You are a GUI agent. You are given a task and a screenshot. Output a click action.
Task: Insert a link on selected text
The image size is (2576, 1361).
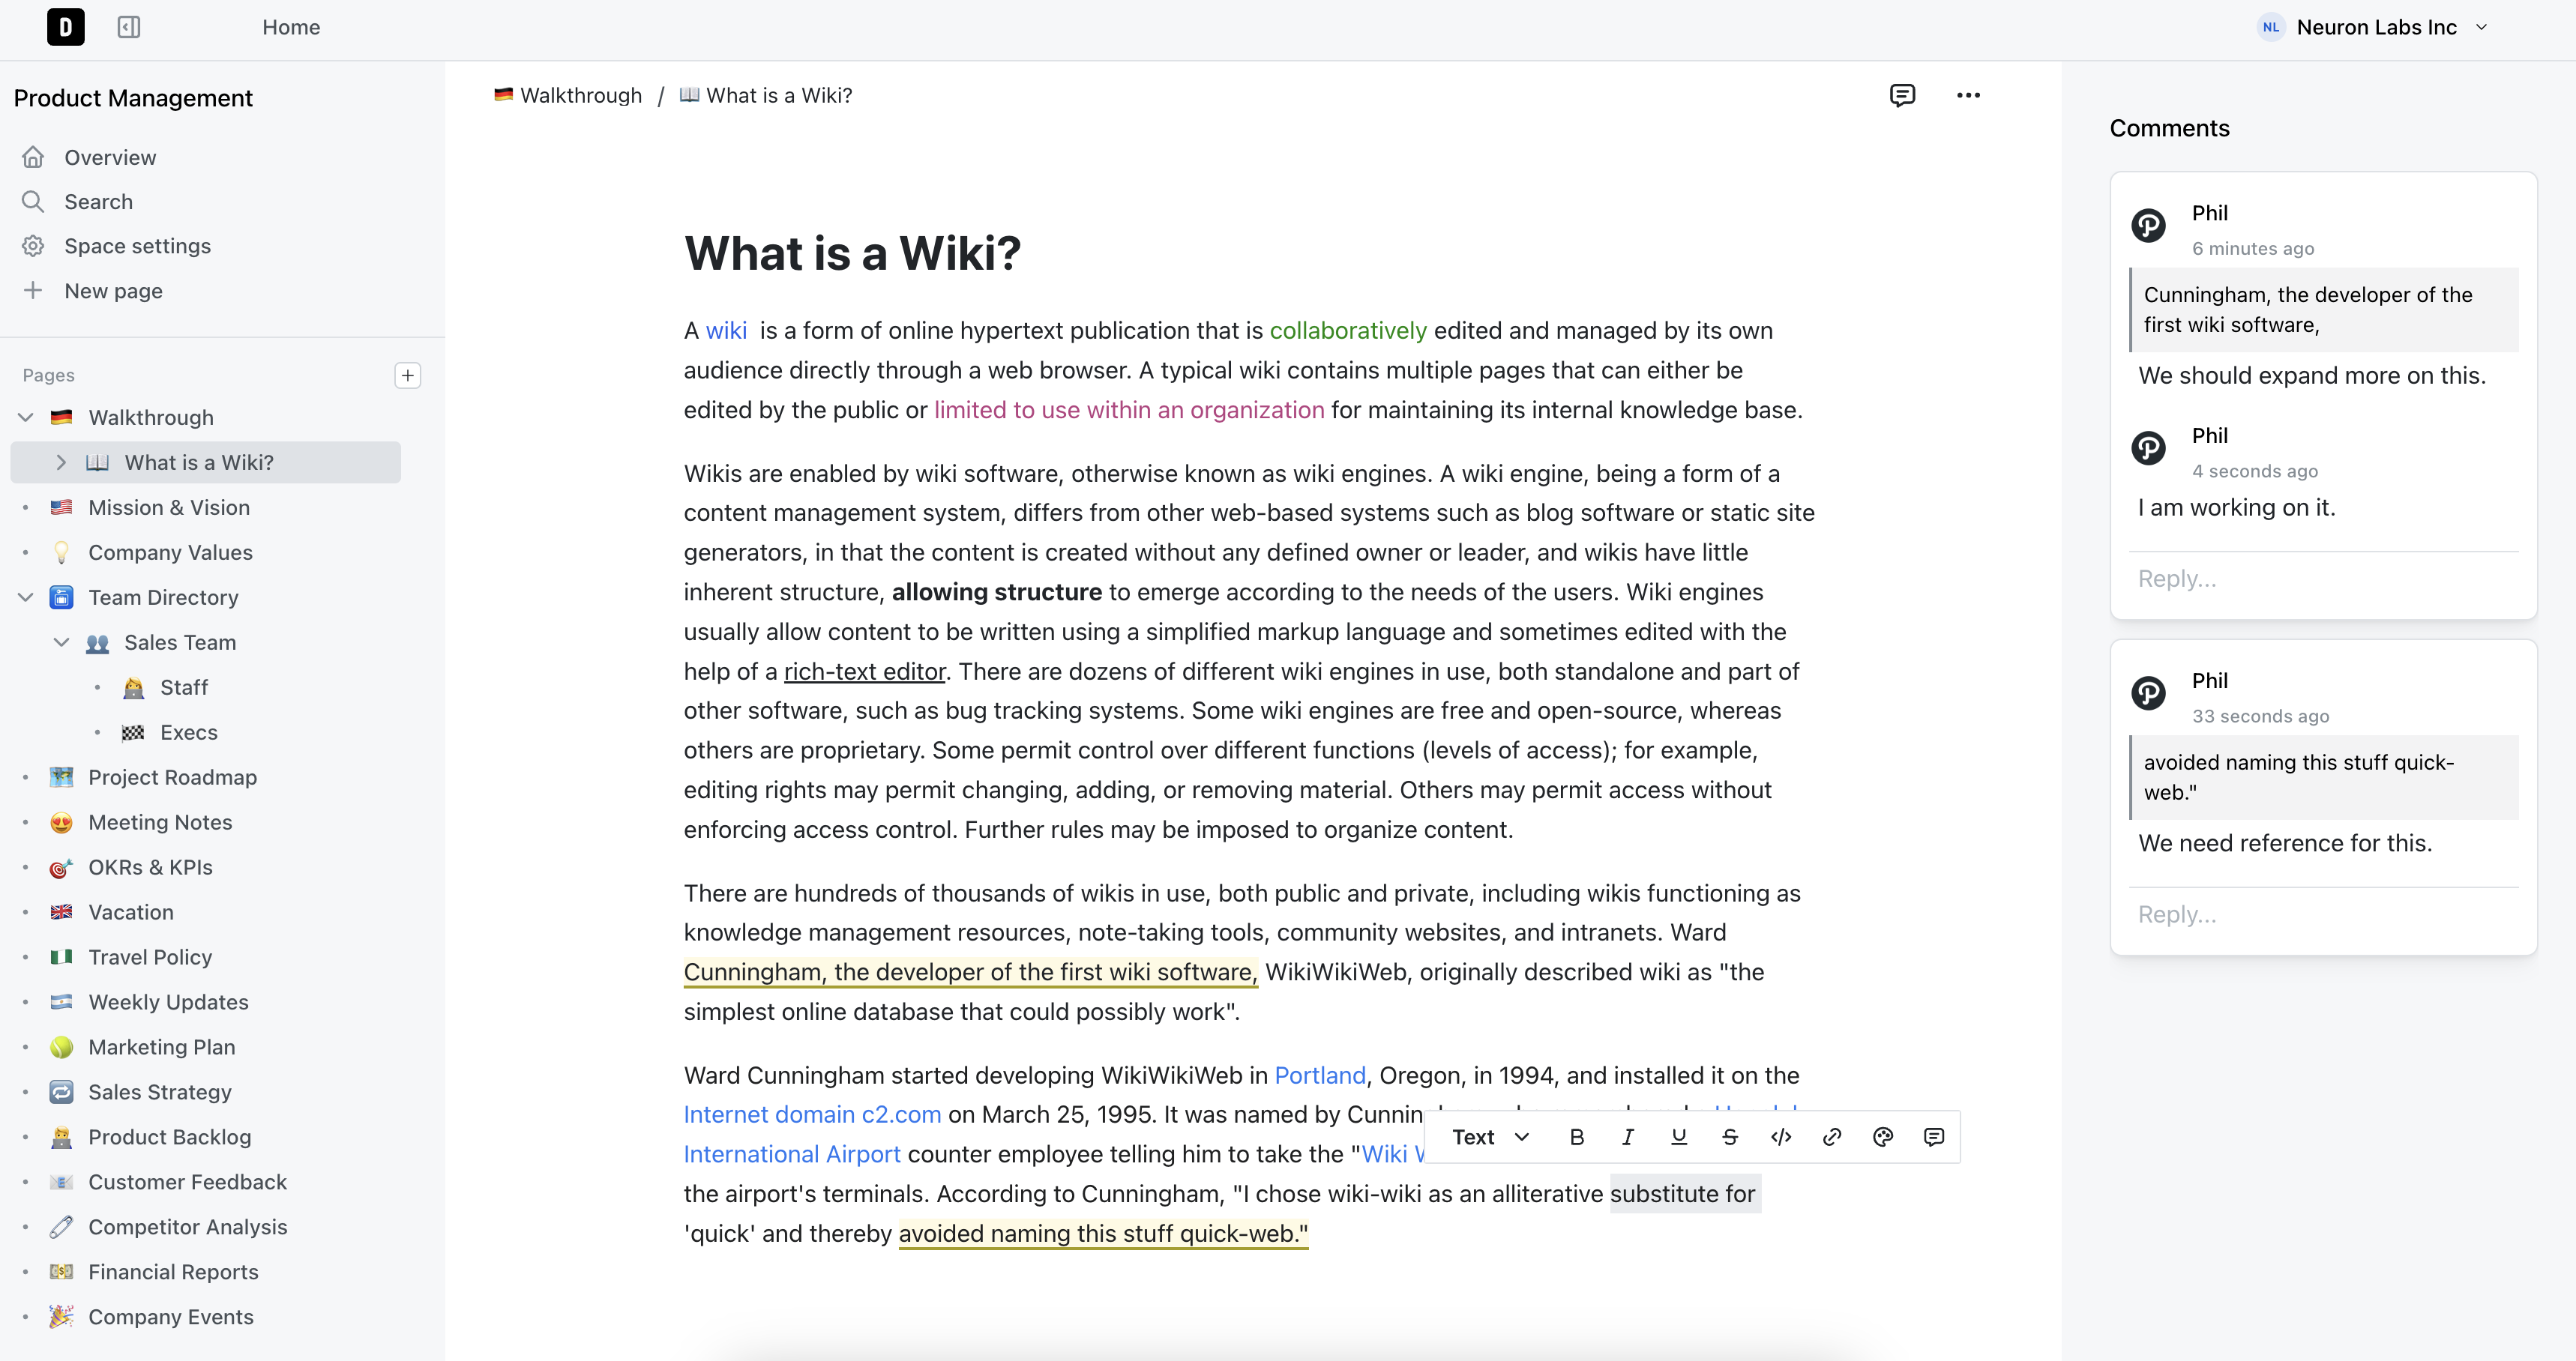pos(1832,1137)
